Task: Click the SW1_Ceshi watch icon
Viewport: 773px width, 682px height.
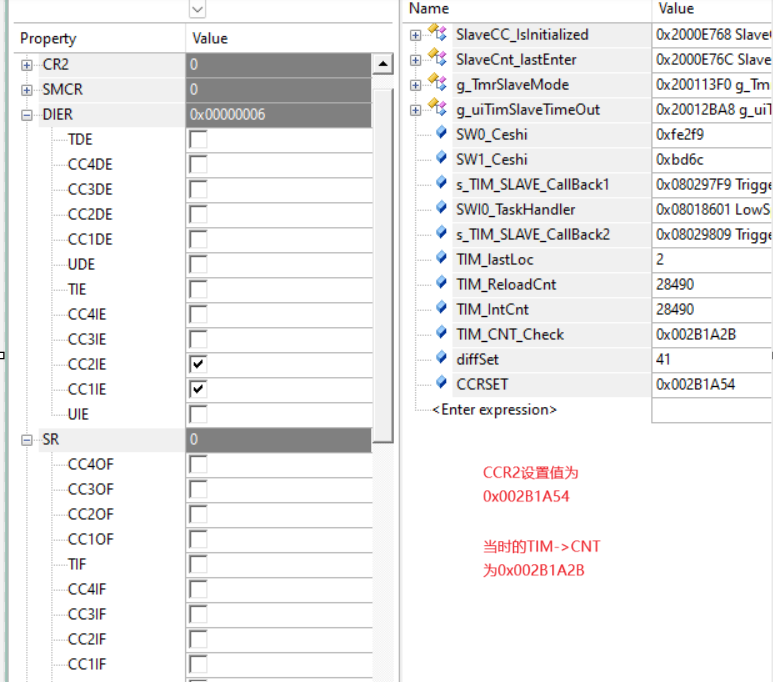Action: click(441, 158)
